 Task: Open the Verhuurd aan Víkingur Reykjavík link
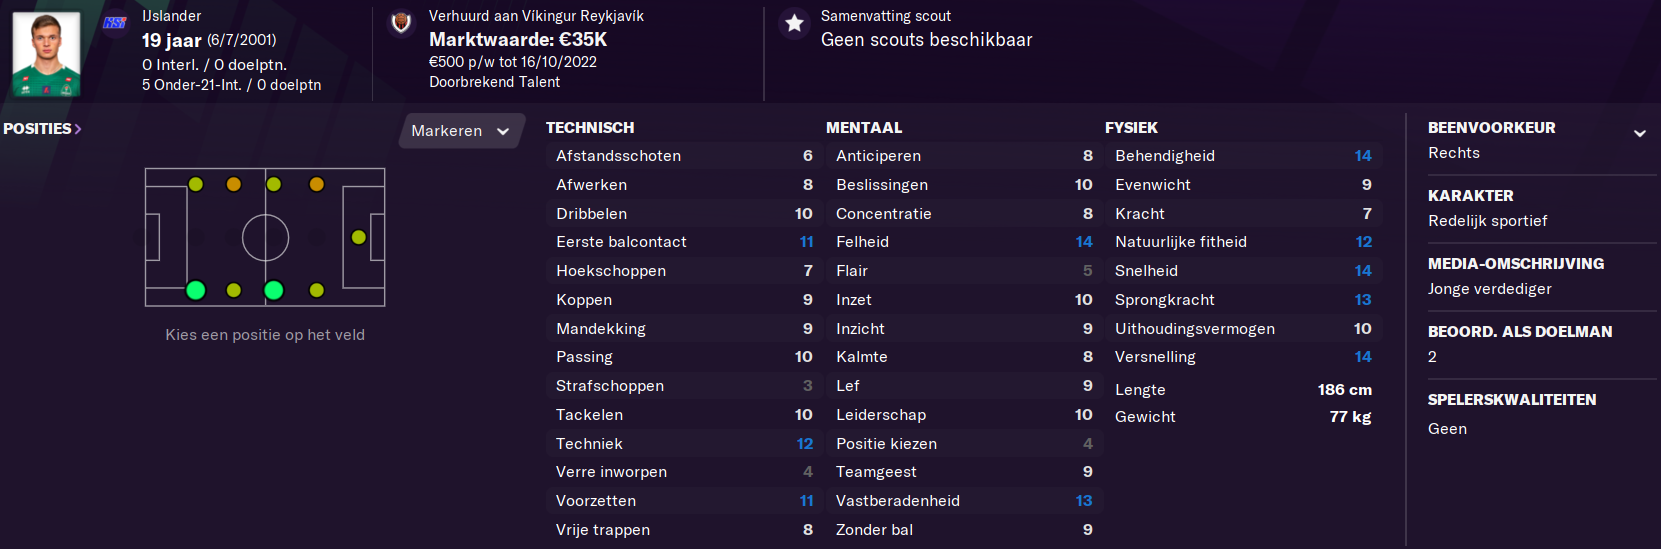[x=536, y=16]
